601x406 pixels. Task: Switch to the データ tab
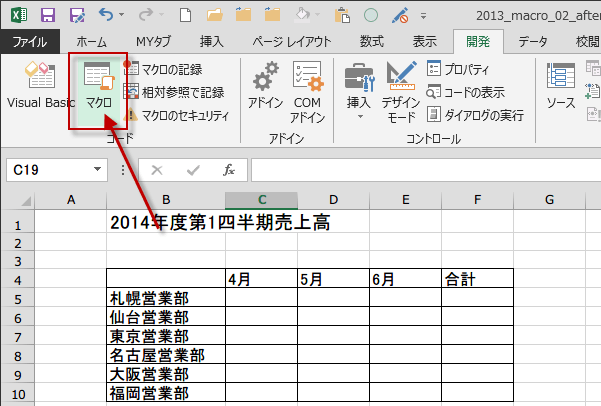tap(533, 41)
